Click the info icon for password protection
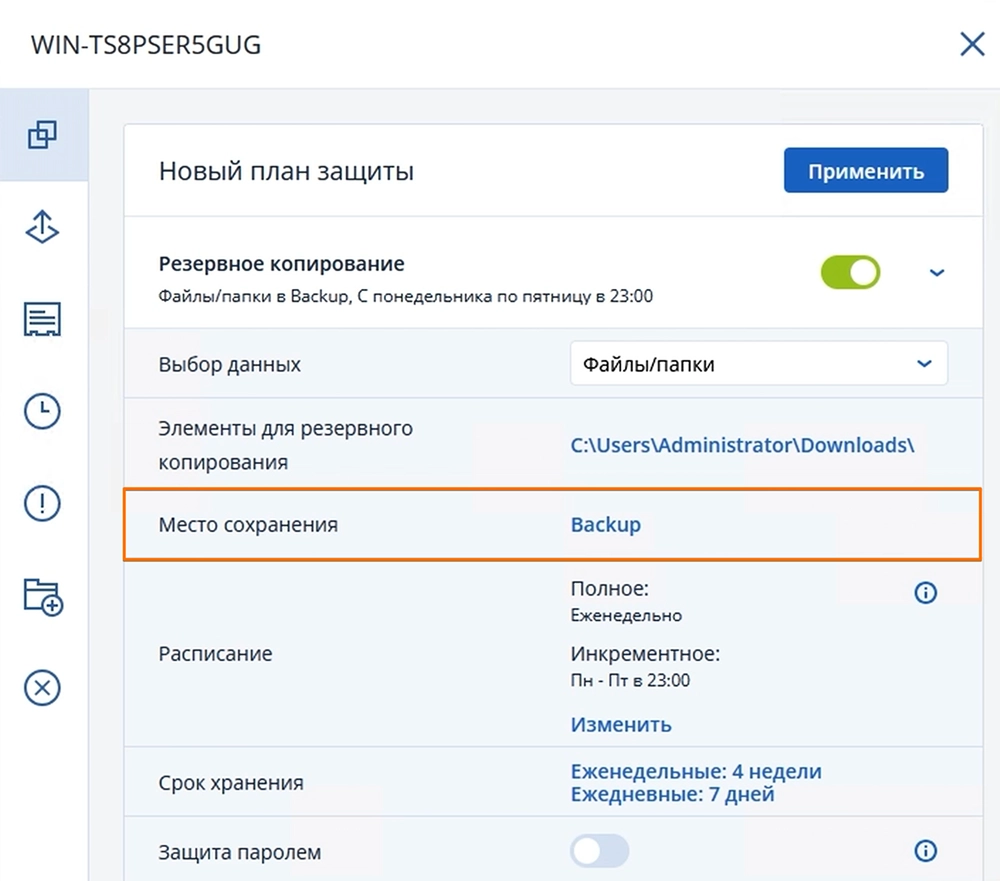Screen dimensions: 1000x881 (x=926, y=851)
